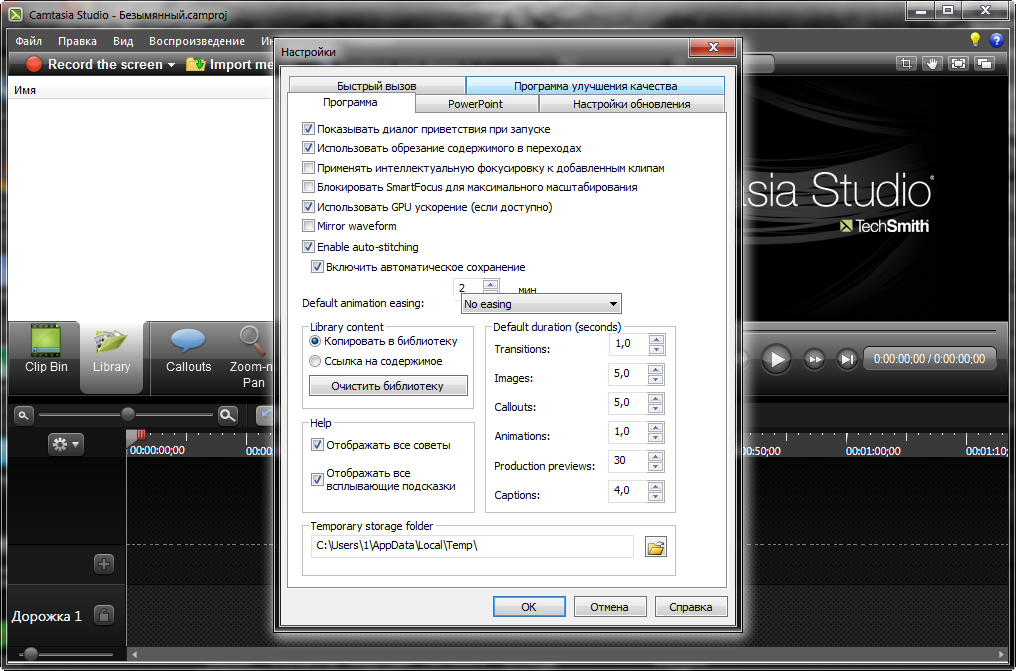
Task: Open Default animation easing dropdown
Action: click(541, 304)
